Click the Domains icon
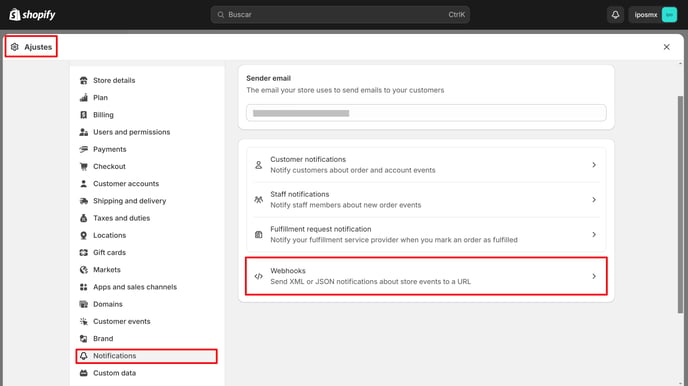The image size is (688, 386). point(83,304)
